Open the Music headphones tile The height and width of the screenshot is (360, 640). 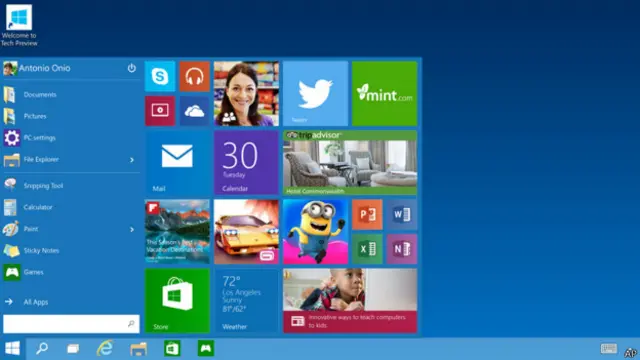point(195,76)
